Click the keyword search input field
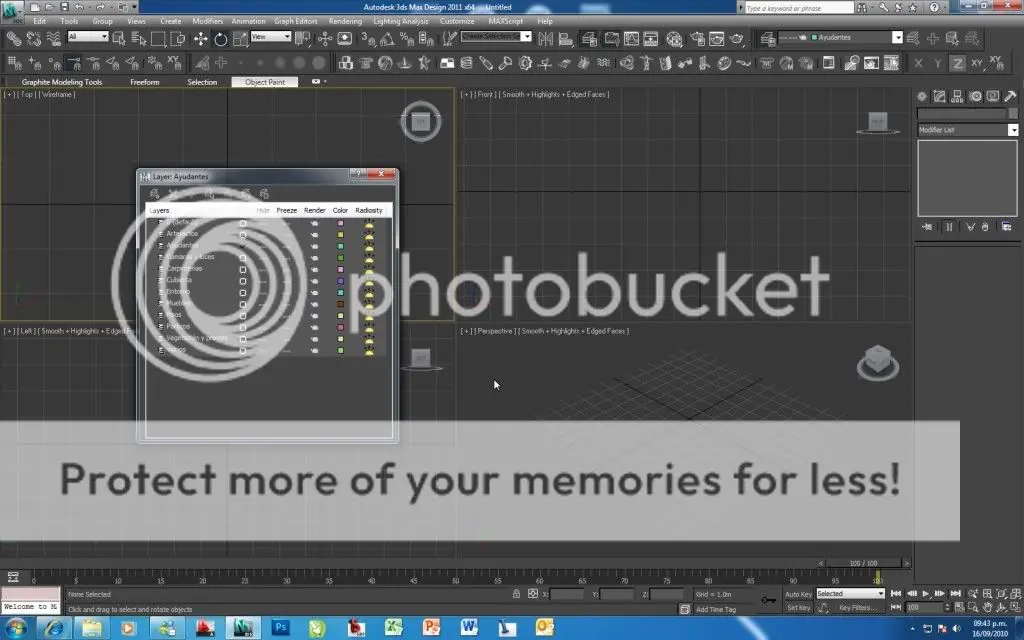 799,8
